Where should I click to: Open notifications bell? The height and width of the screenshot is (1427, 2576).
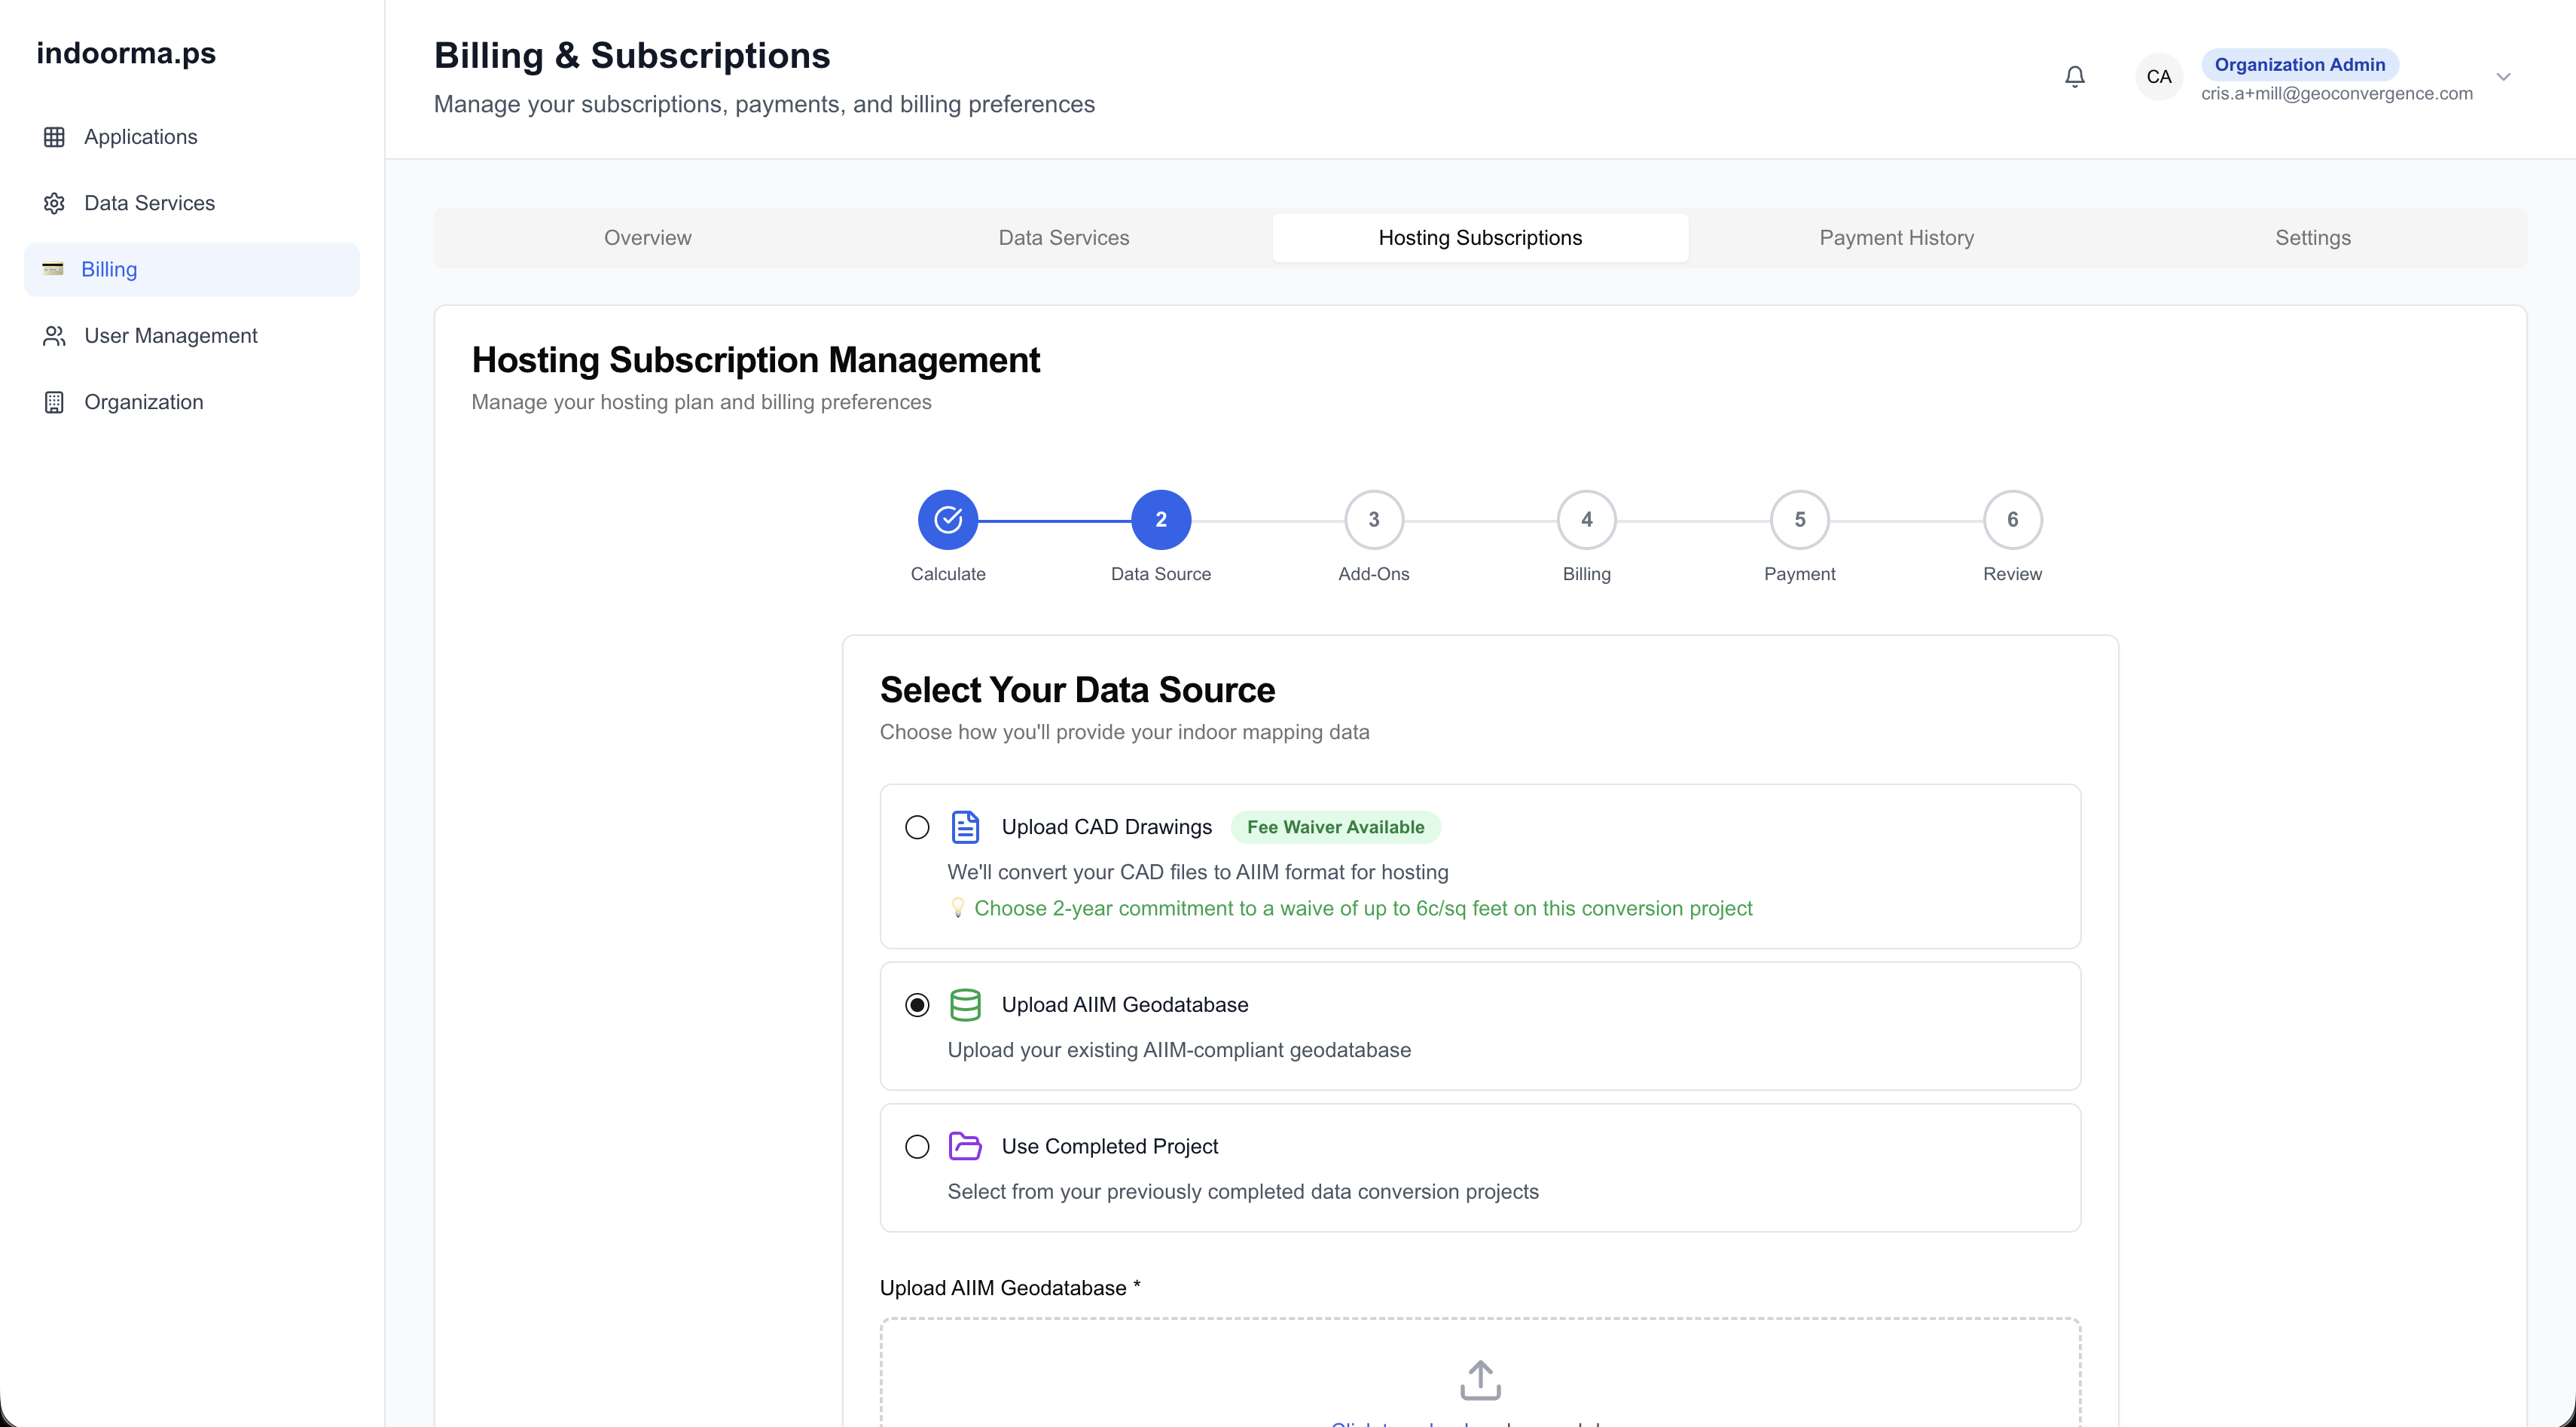2075,77
